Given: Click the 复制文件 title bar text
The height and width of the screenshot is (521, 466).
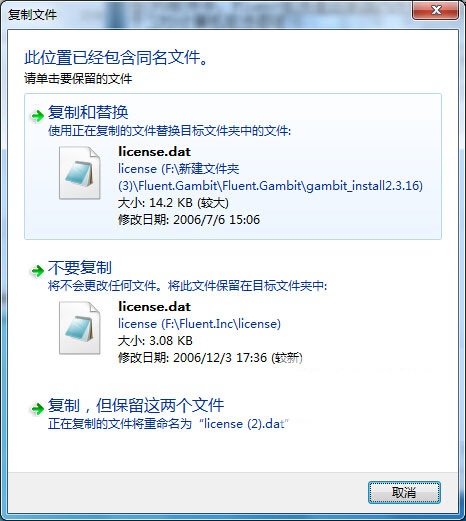Looking at the screenshot, I should coord(32,15).
